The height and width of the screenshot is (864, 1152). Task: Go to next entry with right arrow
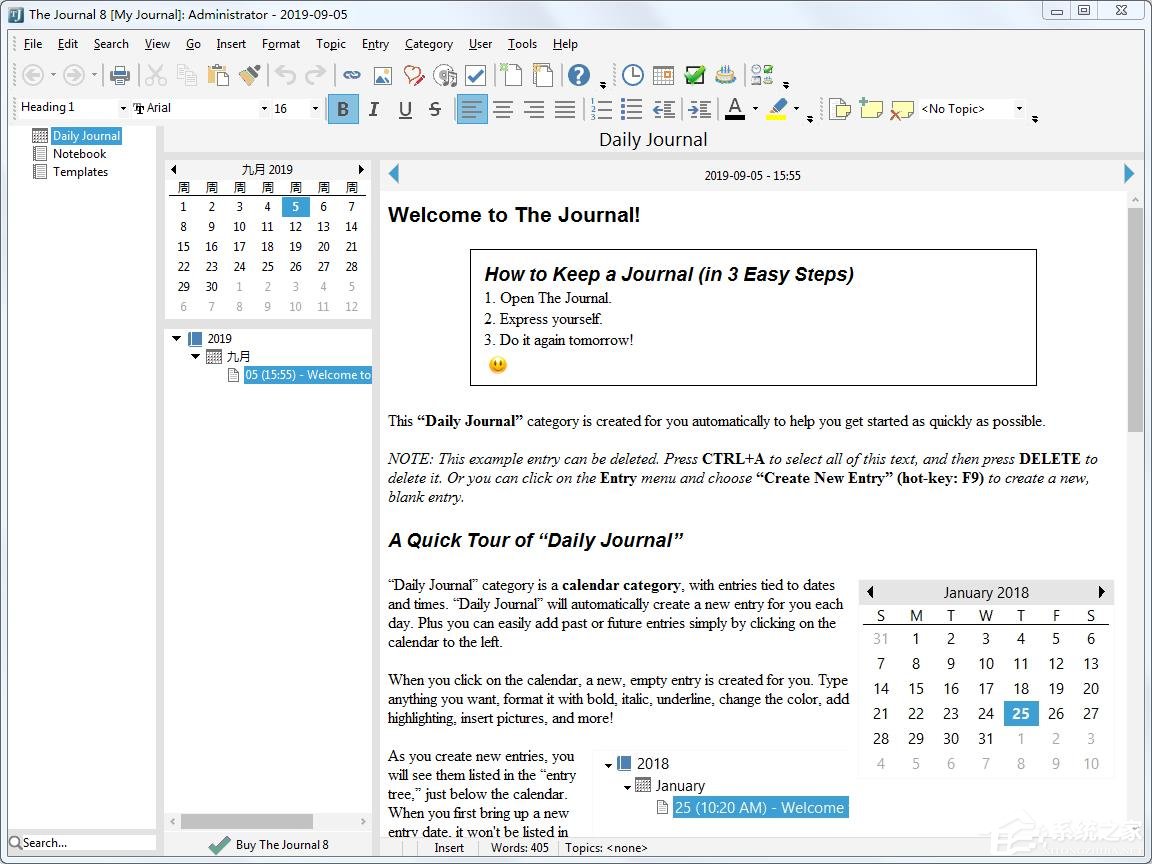1129,174
